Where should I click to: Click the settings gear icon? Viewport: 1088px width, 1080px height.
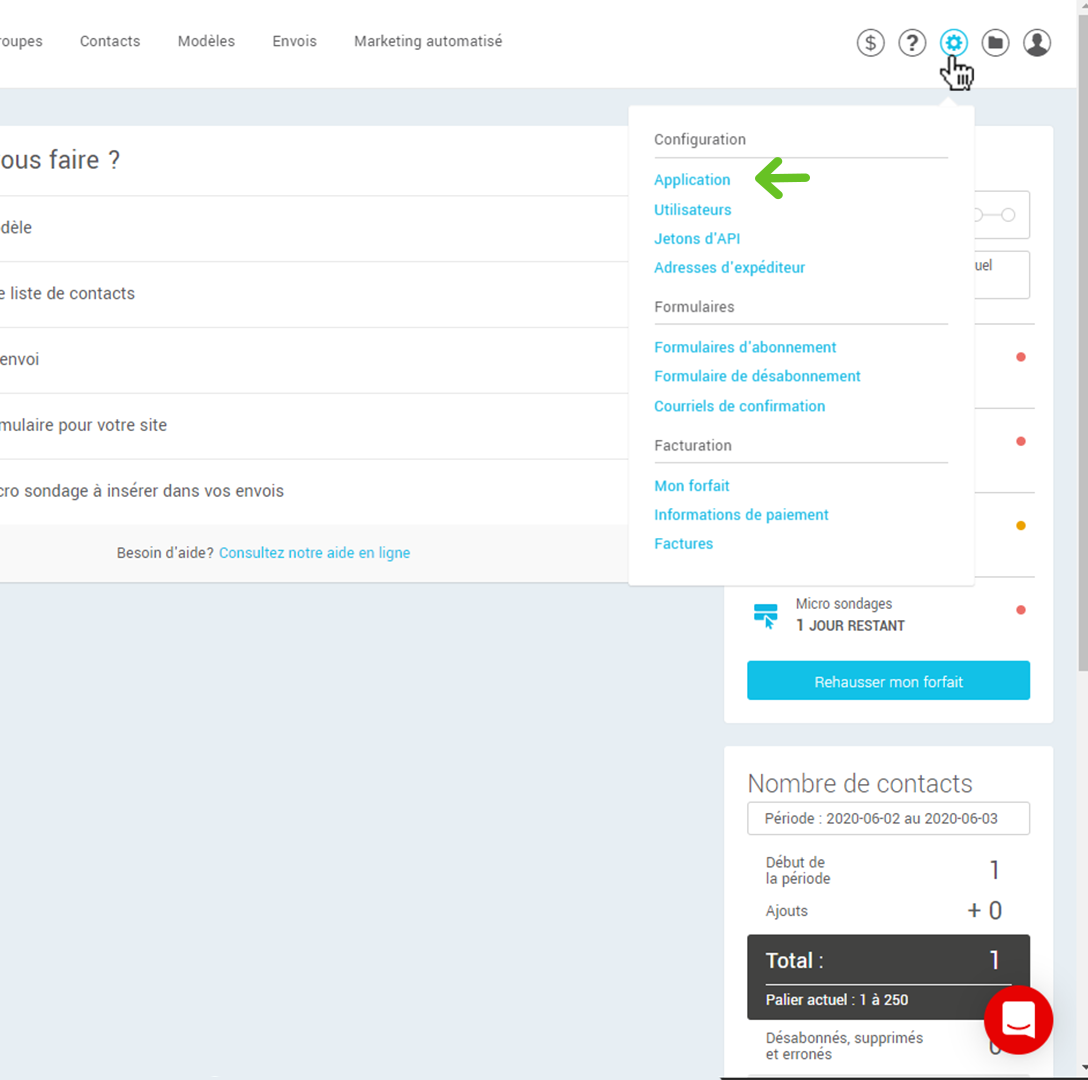click(x=954, y=42)
